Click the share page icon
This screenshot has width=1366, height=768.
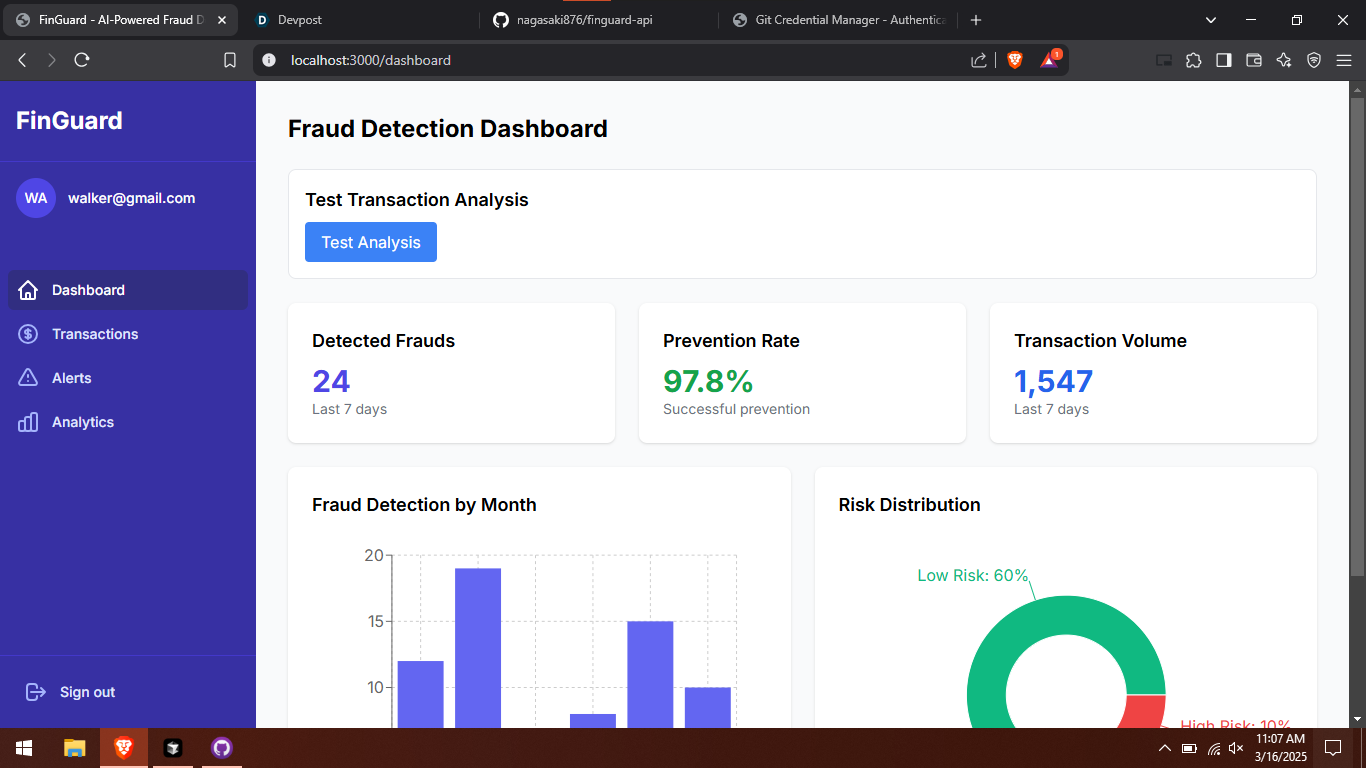(x=979, y=60)
